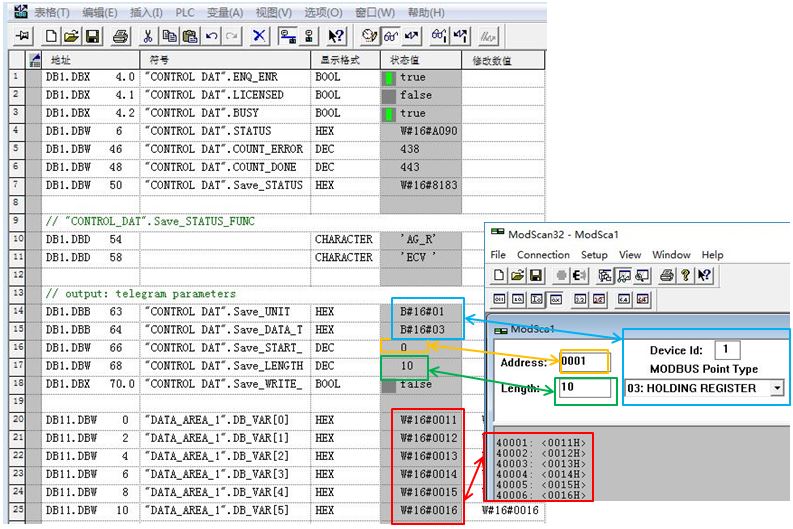Select ModScan32 hex display format icon (0x)
The image size is (793, 529).
(555, 299)
